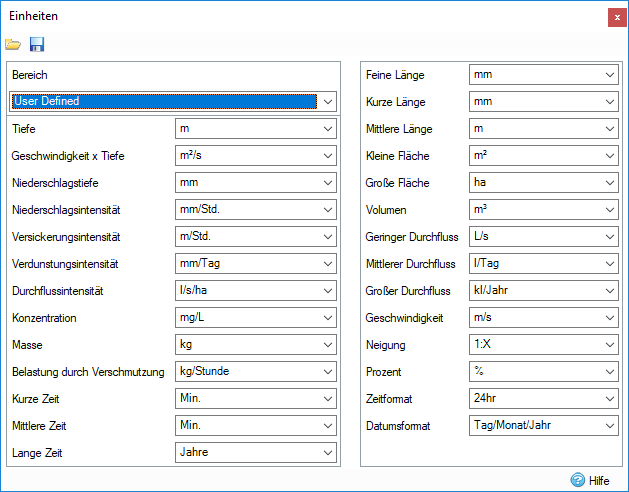Change the Geschwindigkeit m/s dropdown
The image size is (629, 492).
610,318
